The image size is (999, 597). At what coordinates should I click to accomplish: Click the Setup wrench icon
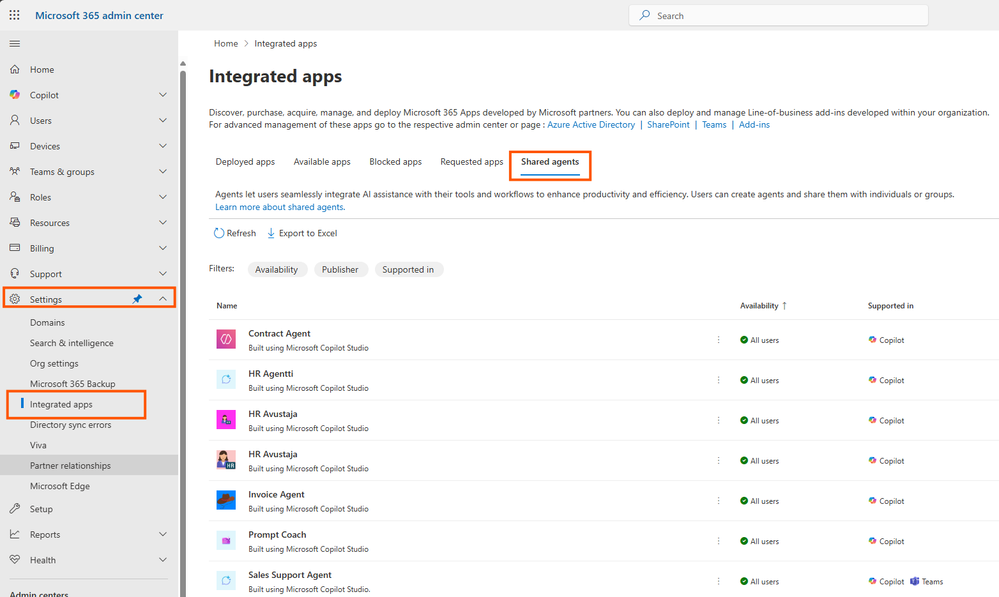(x=15, y=508)
